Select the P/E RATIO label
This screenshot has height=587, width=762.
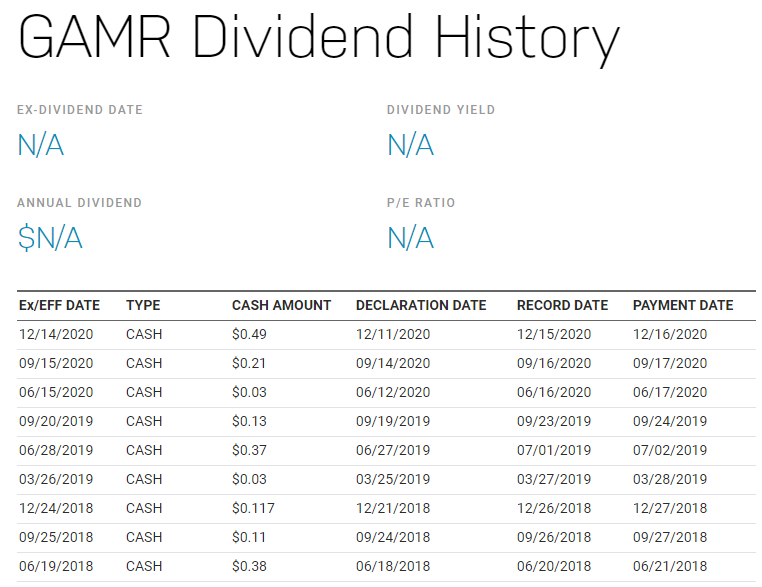(x=421, y=203)
